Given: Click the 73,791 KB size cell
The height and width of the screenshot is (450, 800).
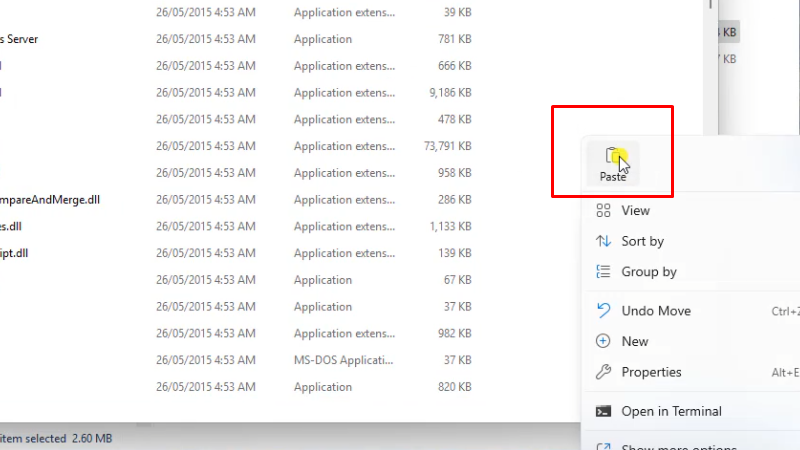Looking at the screenshot, I should click(x=447, y=146).
